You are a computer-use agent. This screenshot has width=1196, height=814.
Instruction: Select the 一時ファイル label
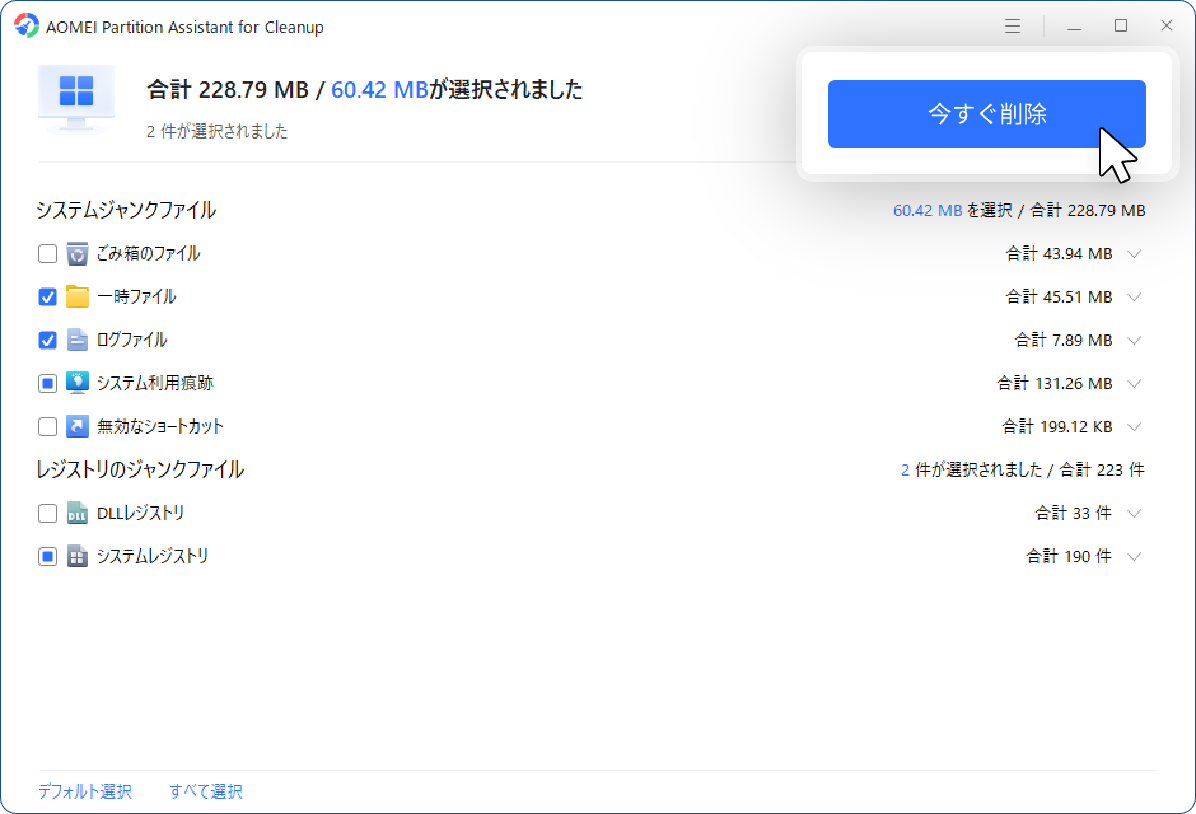pos(137,297)
